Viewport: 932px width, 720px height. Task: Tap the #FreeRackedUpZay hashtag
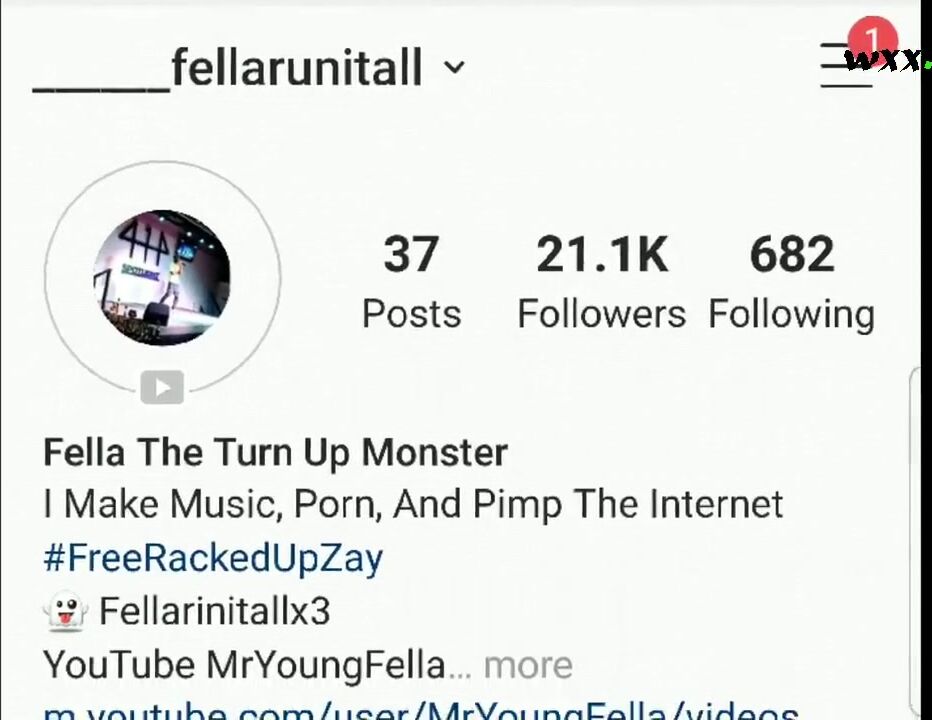tap(213, 559)
